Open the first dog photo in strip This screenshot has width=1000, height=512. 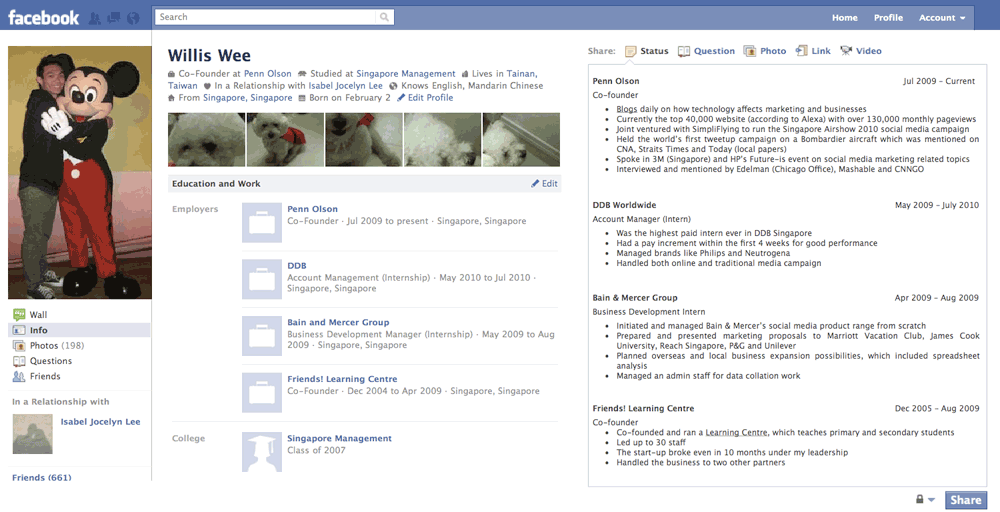coord(207,140)
